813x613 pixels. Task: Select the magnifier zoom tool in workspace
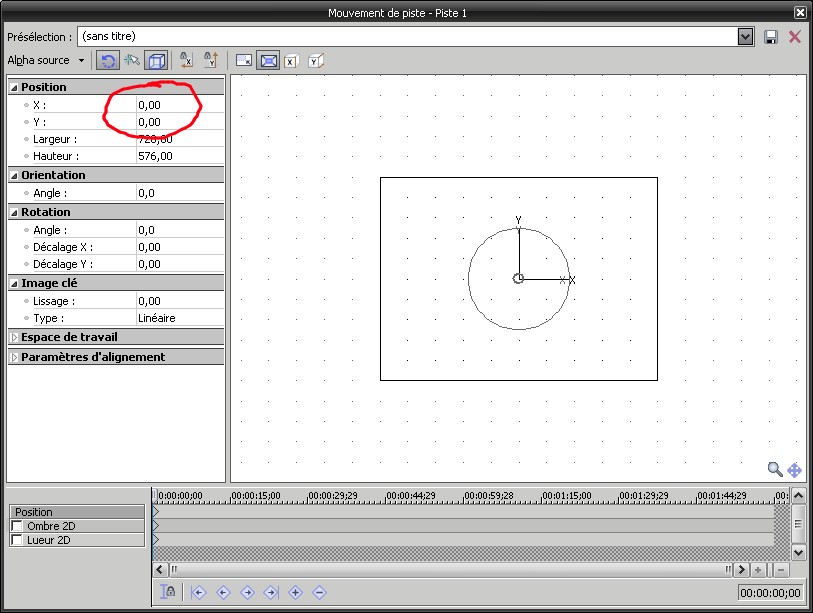point(775,469)
